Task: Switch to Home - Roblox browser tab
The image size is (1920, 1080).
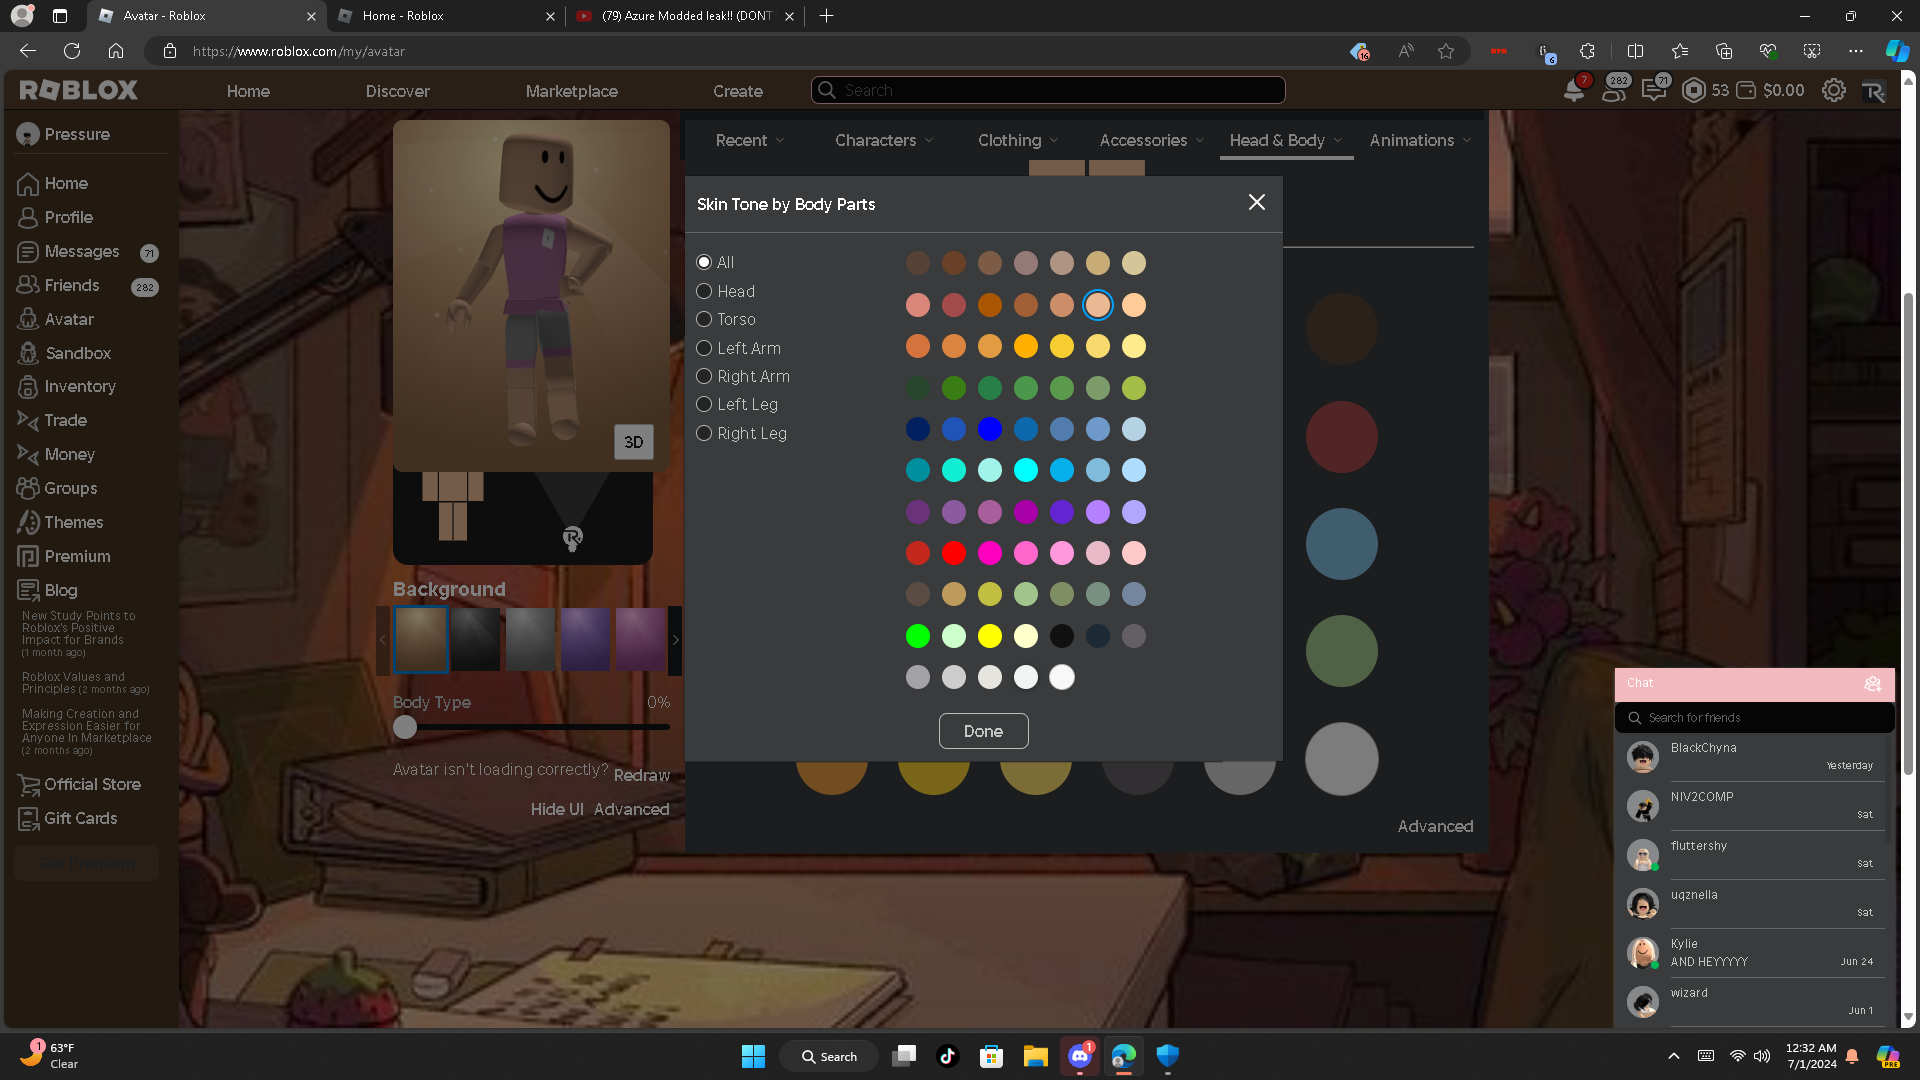Action: (x=445, y=16)
